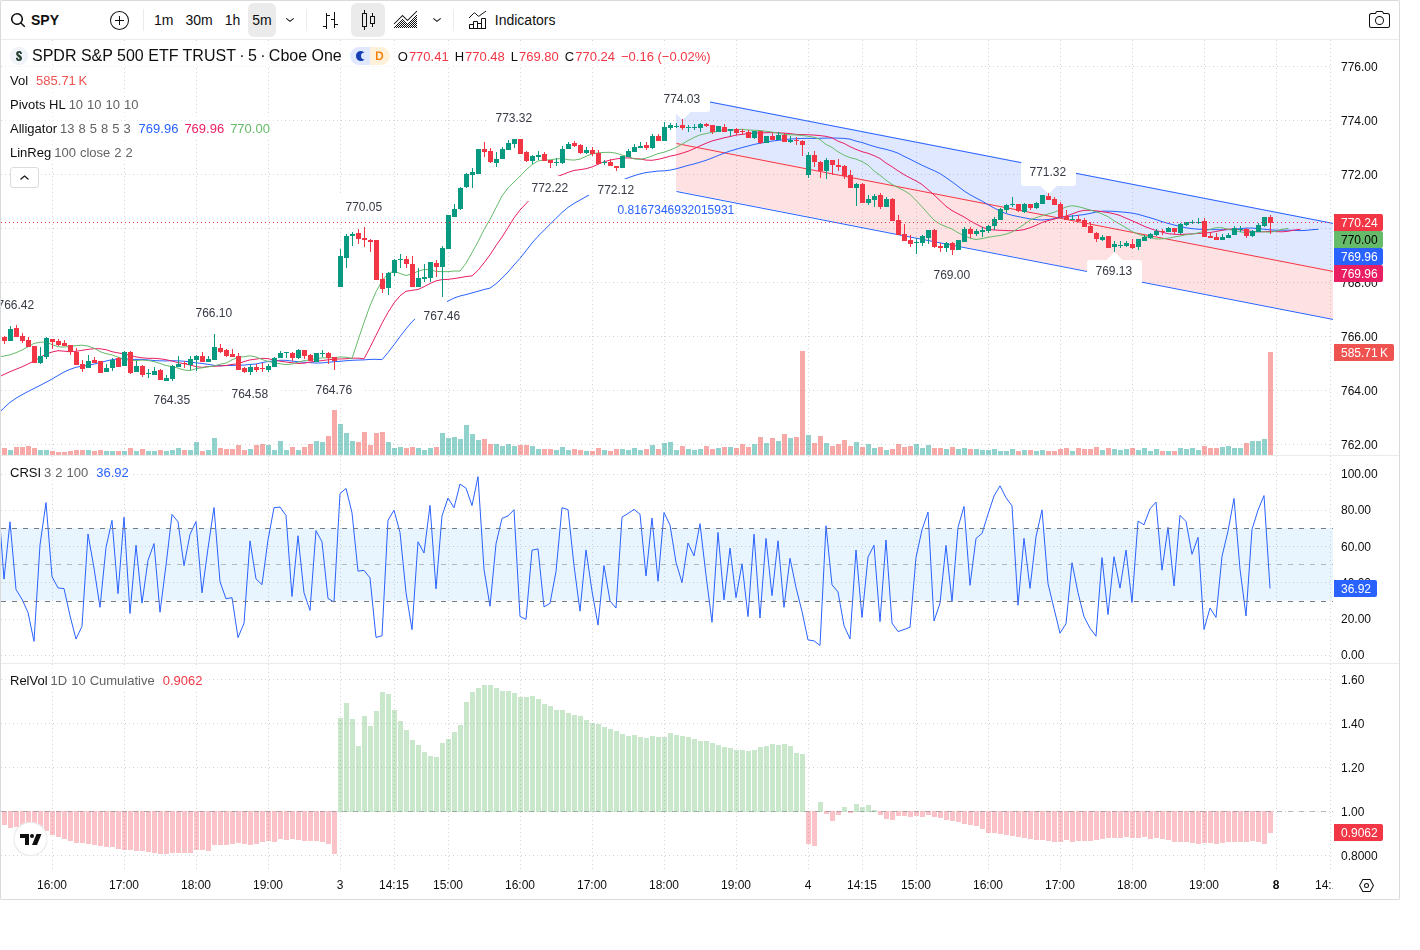Image resolution: width=1420 pixels, height=950 pixels.
Task: Click the 771.32 pivot high label
Action: [x=1048, y=172]
